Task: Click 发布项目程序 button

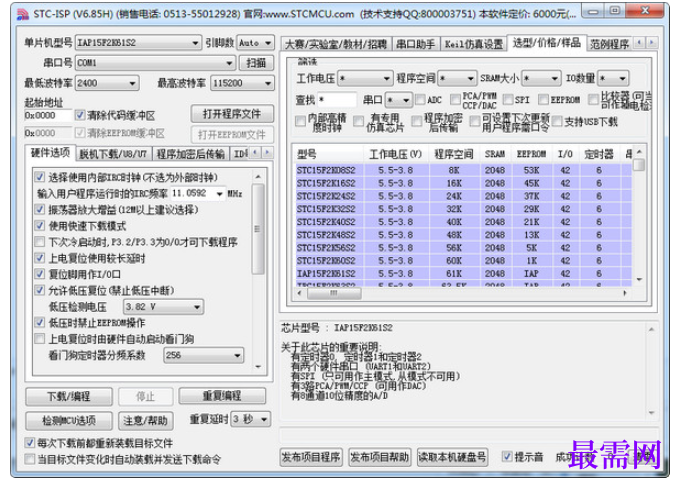Action: coord(311,457)
